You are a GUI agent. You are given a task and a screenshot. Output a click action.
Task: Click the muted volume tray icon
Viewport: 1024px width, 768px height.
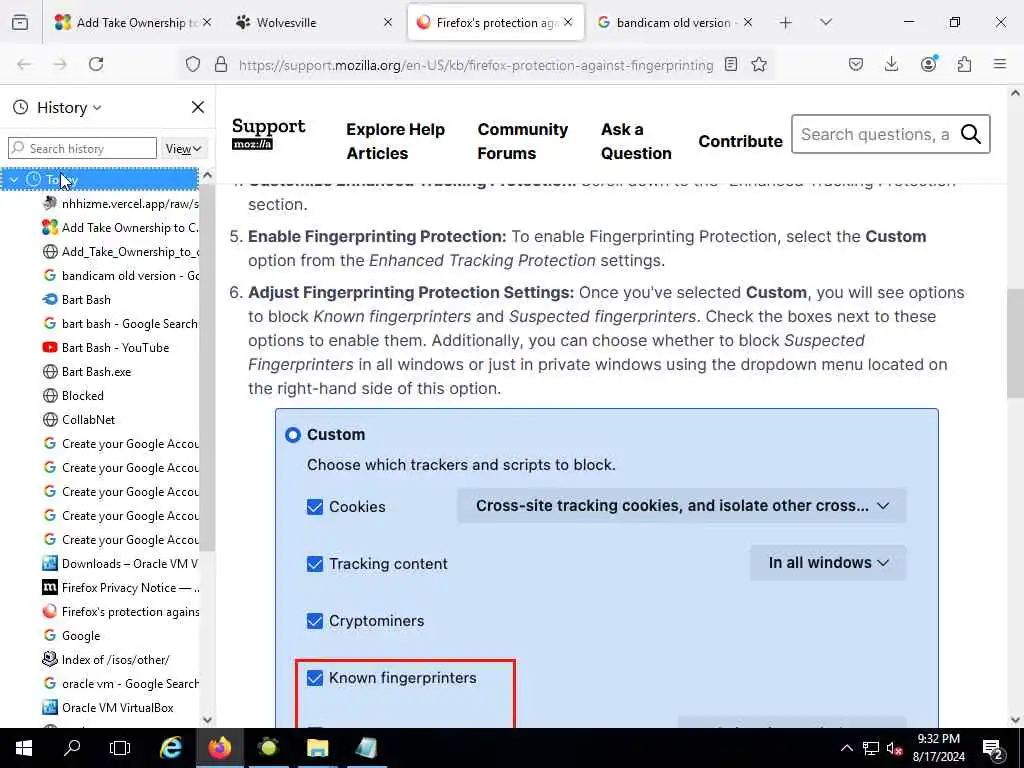(894, 749)
